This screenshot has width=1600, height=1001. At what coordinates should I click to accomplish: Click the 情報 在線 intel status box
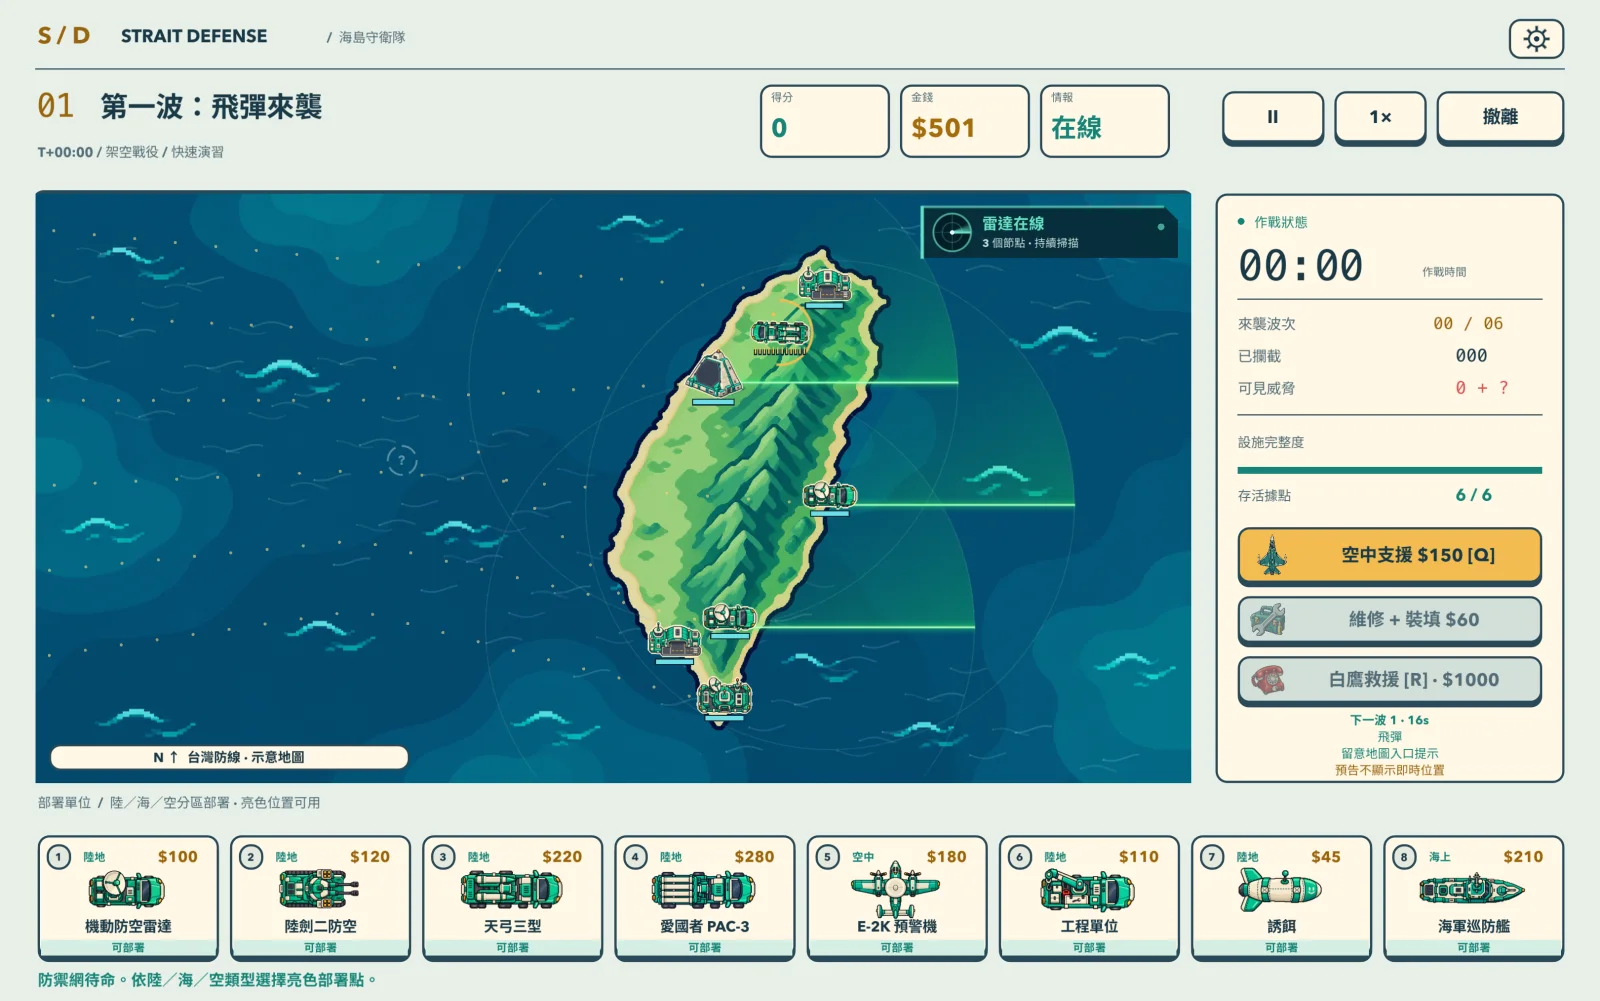tap(1105, 121)
